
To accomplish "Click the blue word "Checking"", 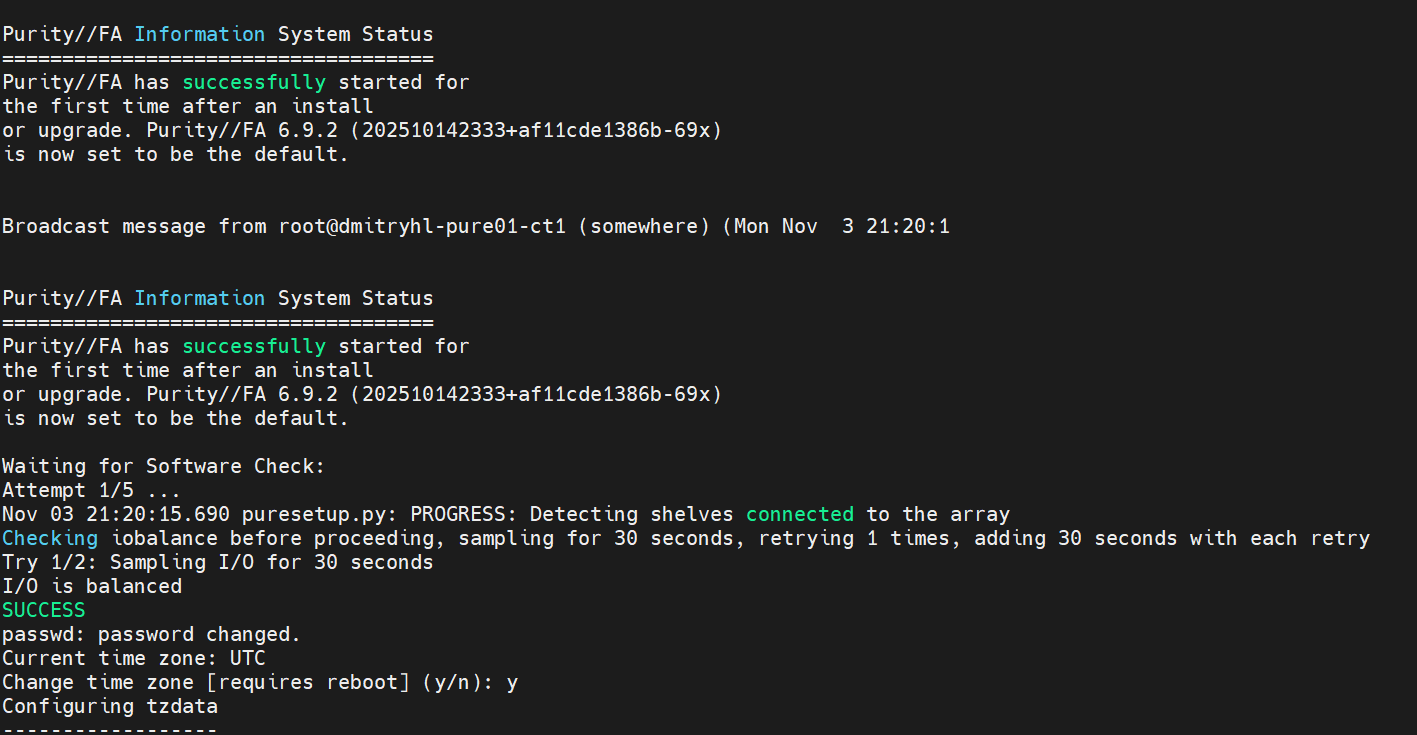I will pyautogui.click(x=50, y=538).
